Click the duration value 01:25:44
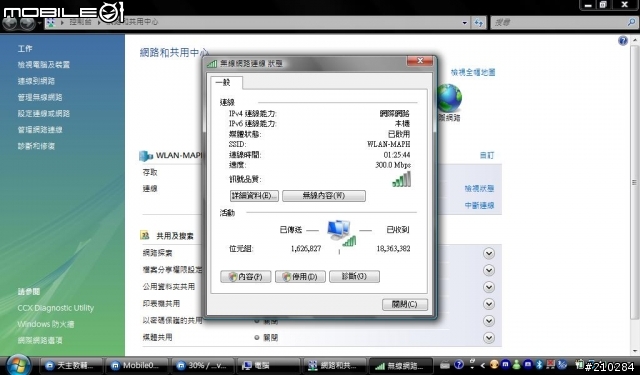640x375 pixels. [x=397, y=155]
